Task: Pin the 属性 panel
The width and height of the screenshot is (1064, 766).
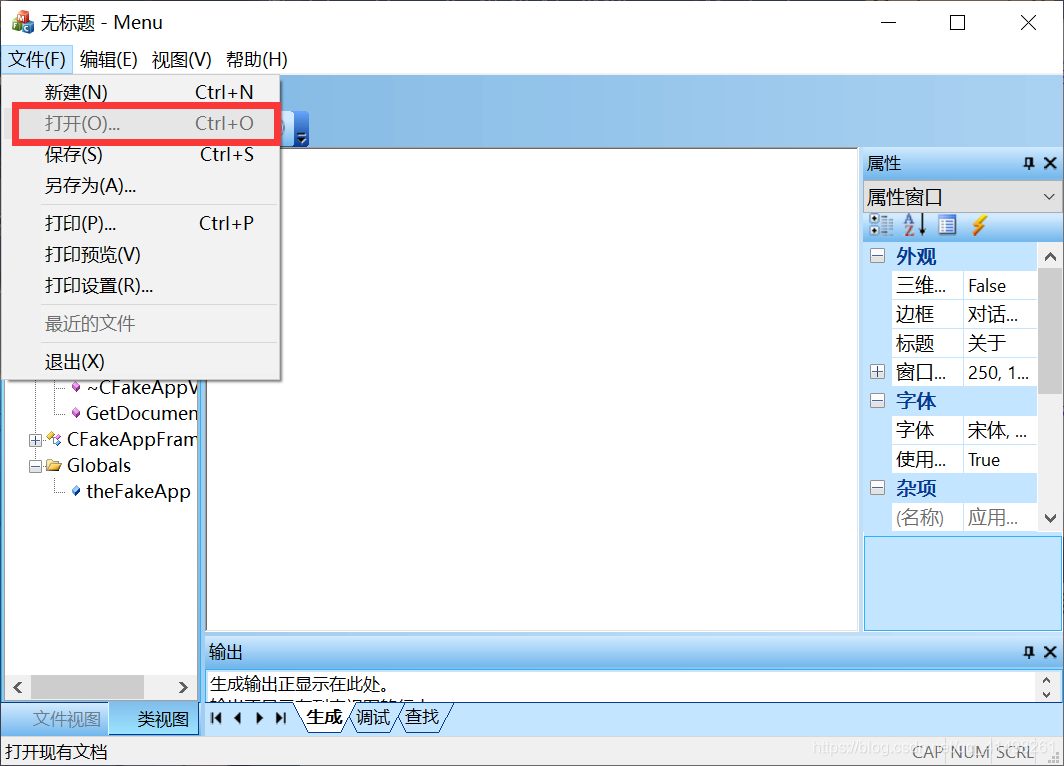Action: [1029, 163]
